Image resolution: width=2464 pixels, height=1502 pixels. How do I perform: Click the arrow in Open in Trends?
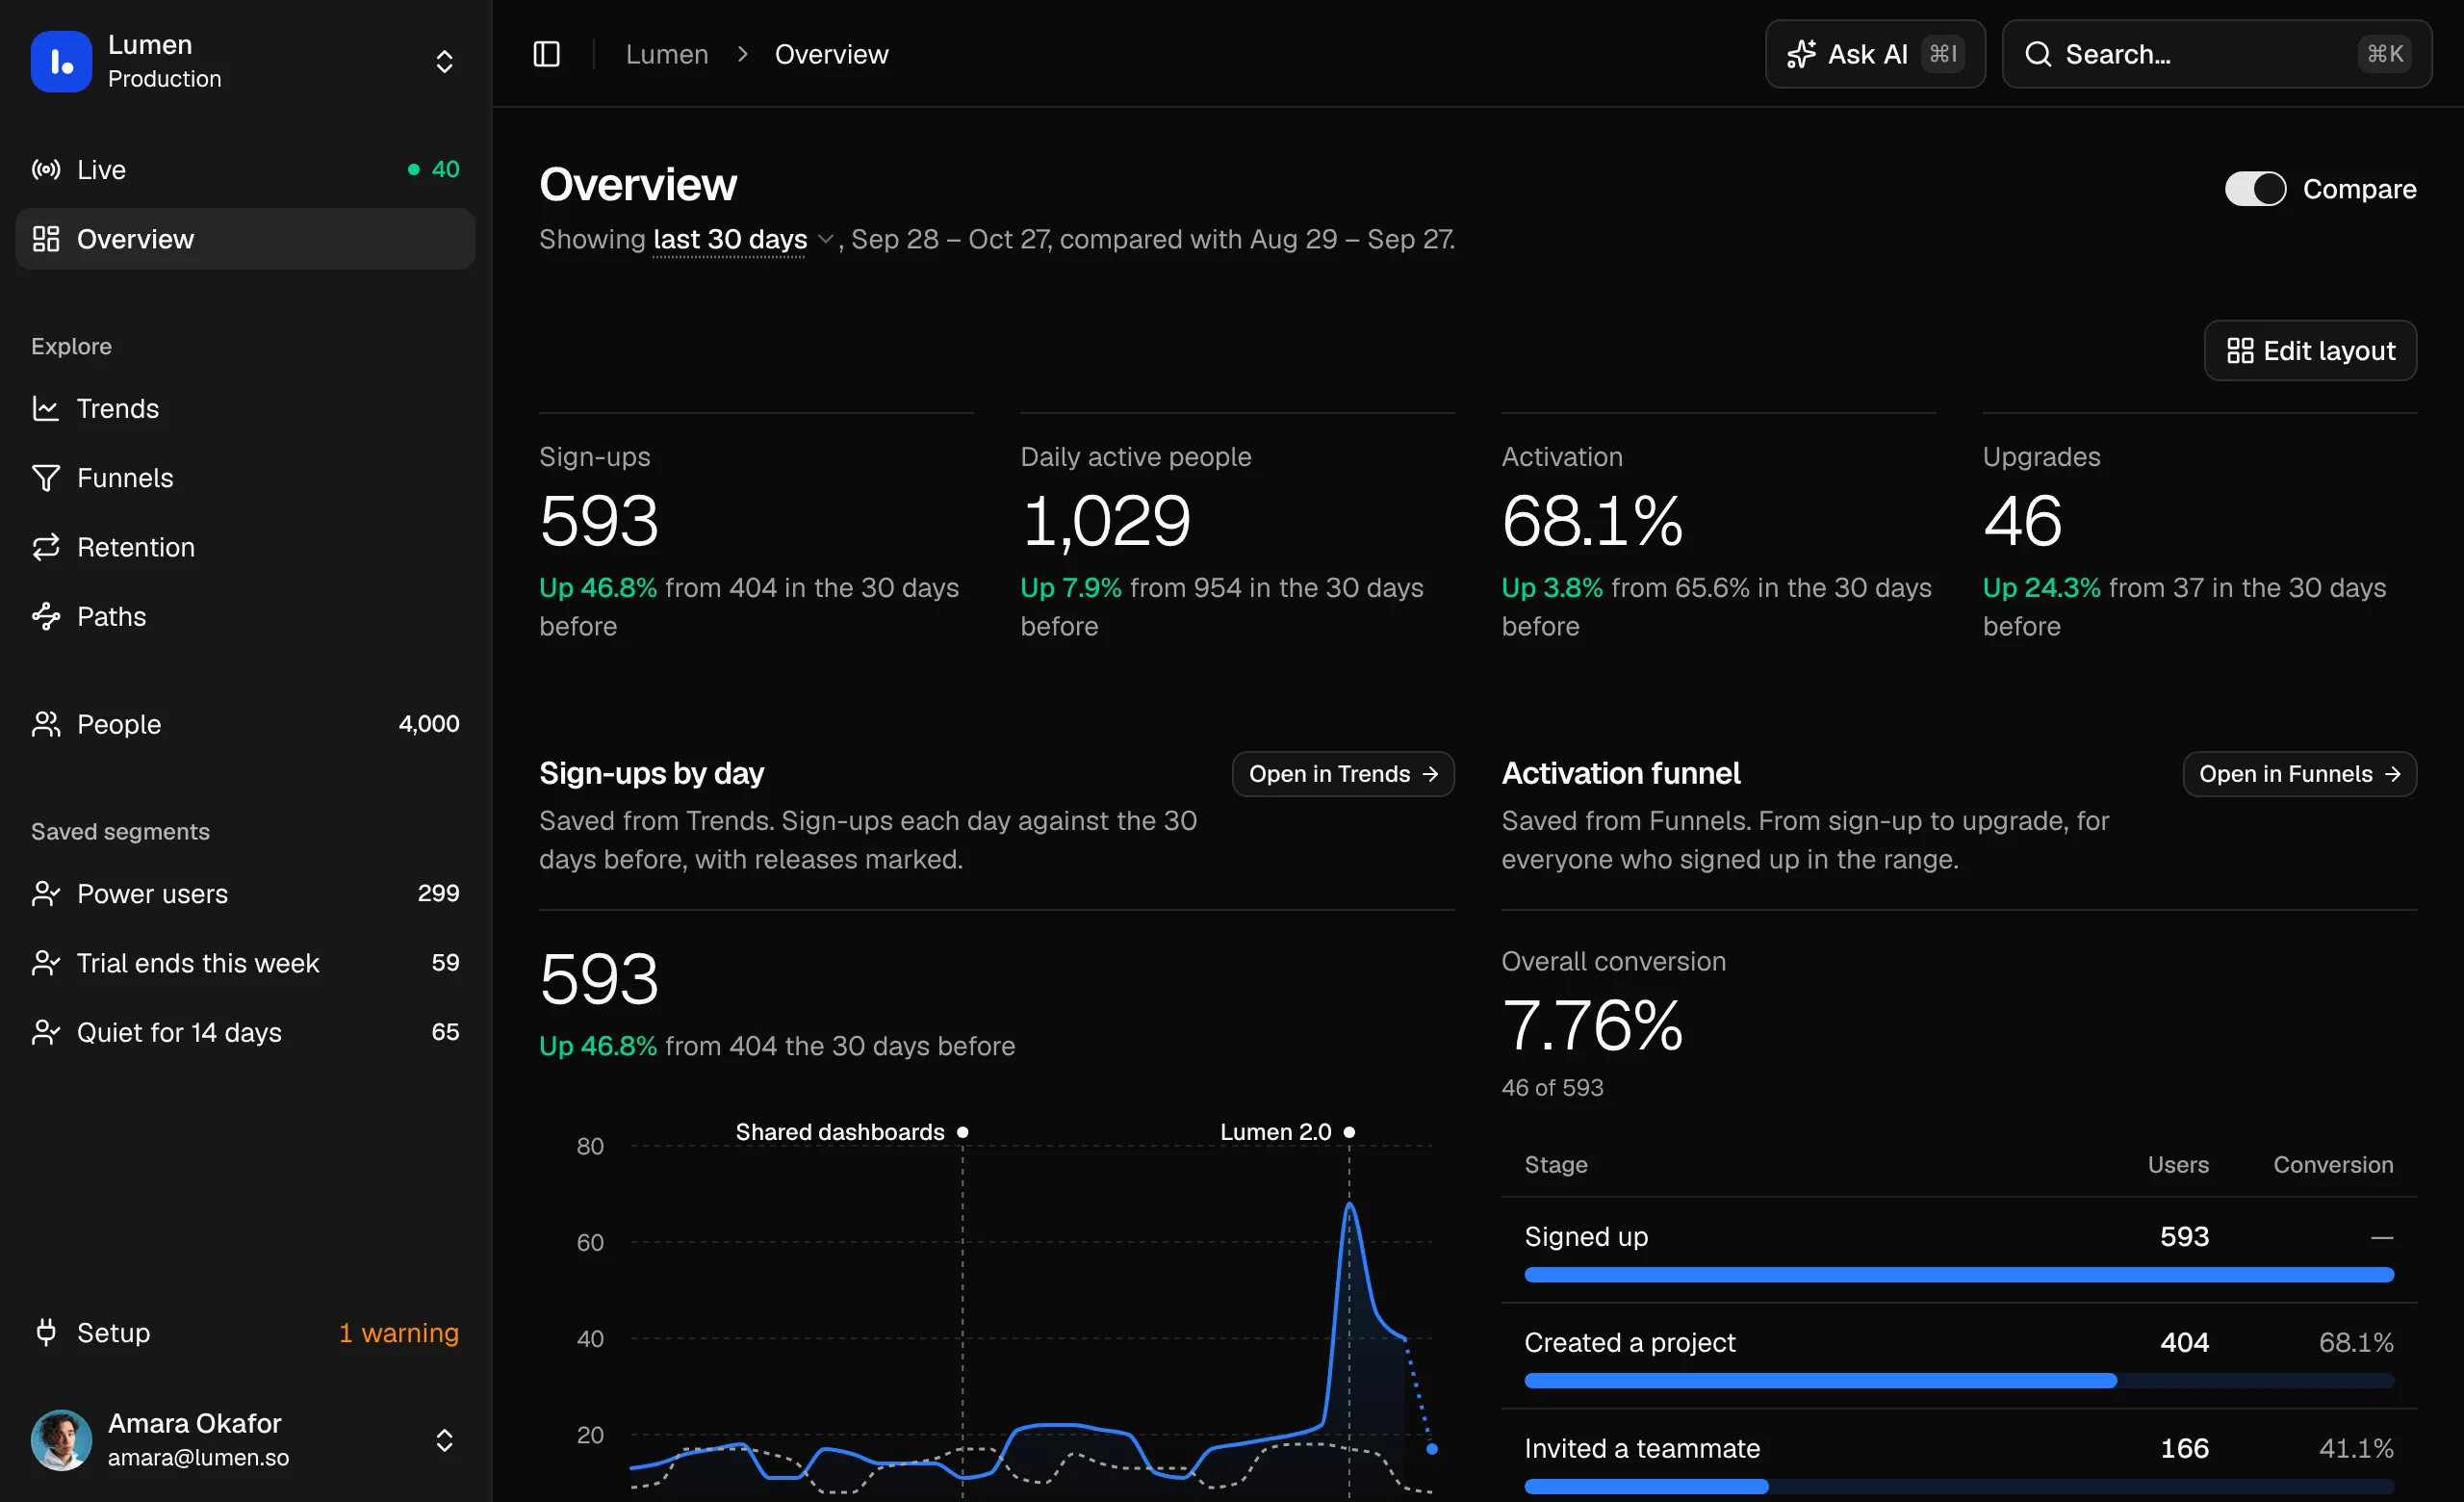pos(1430,774)
